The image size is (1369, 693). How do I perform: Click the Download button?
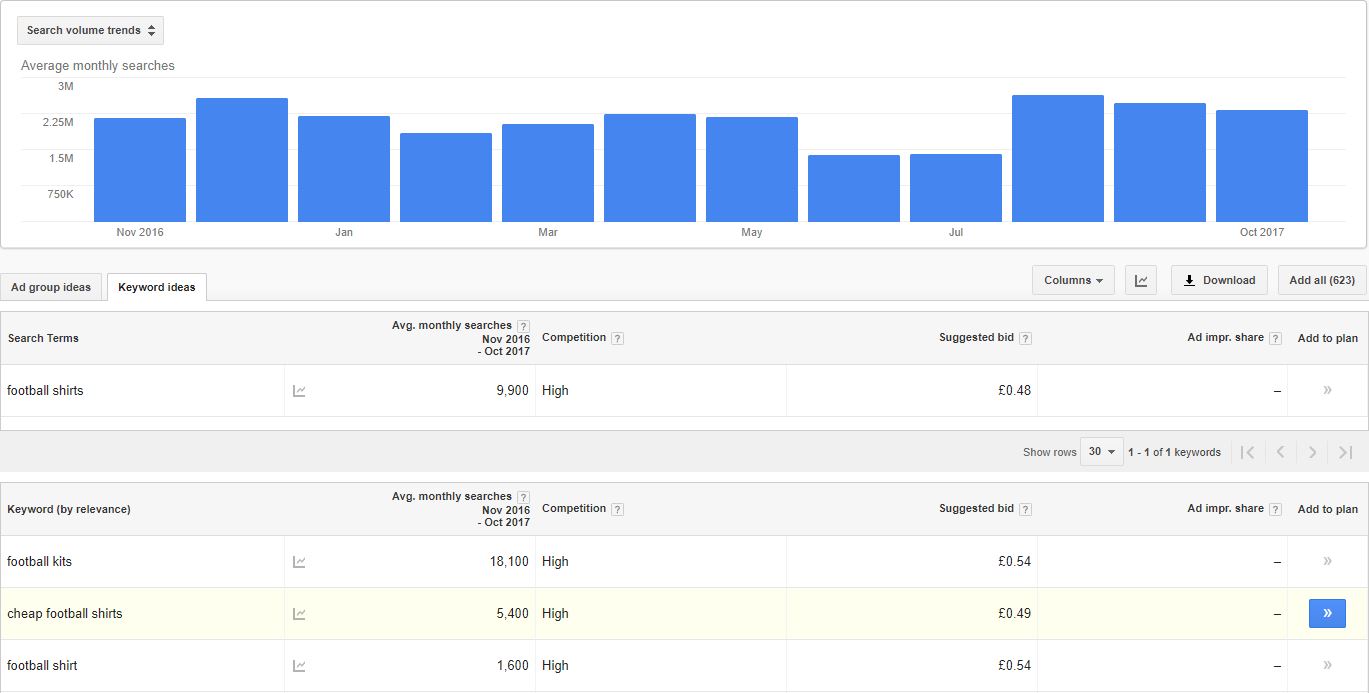tap(1219, 280)
